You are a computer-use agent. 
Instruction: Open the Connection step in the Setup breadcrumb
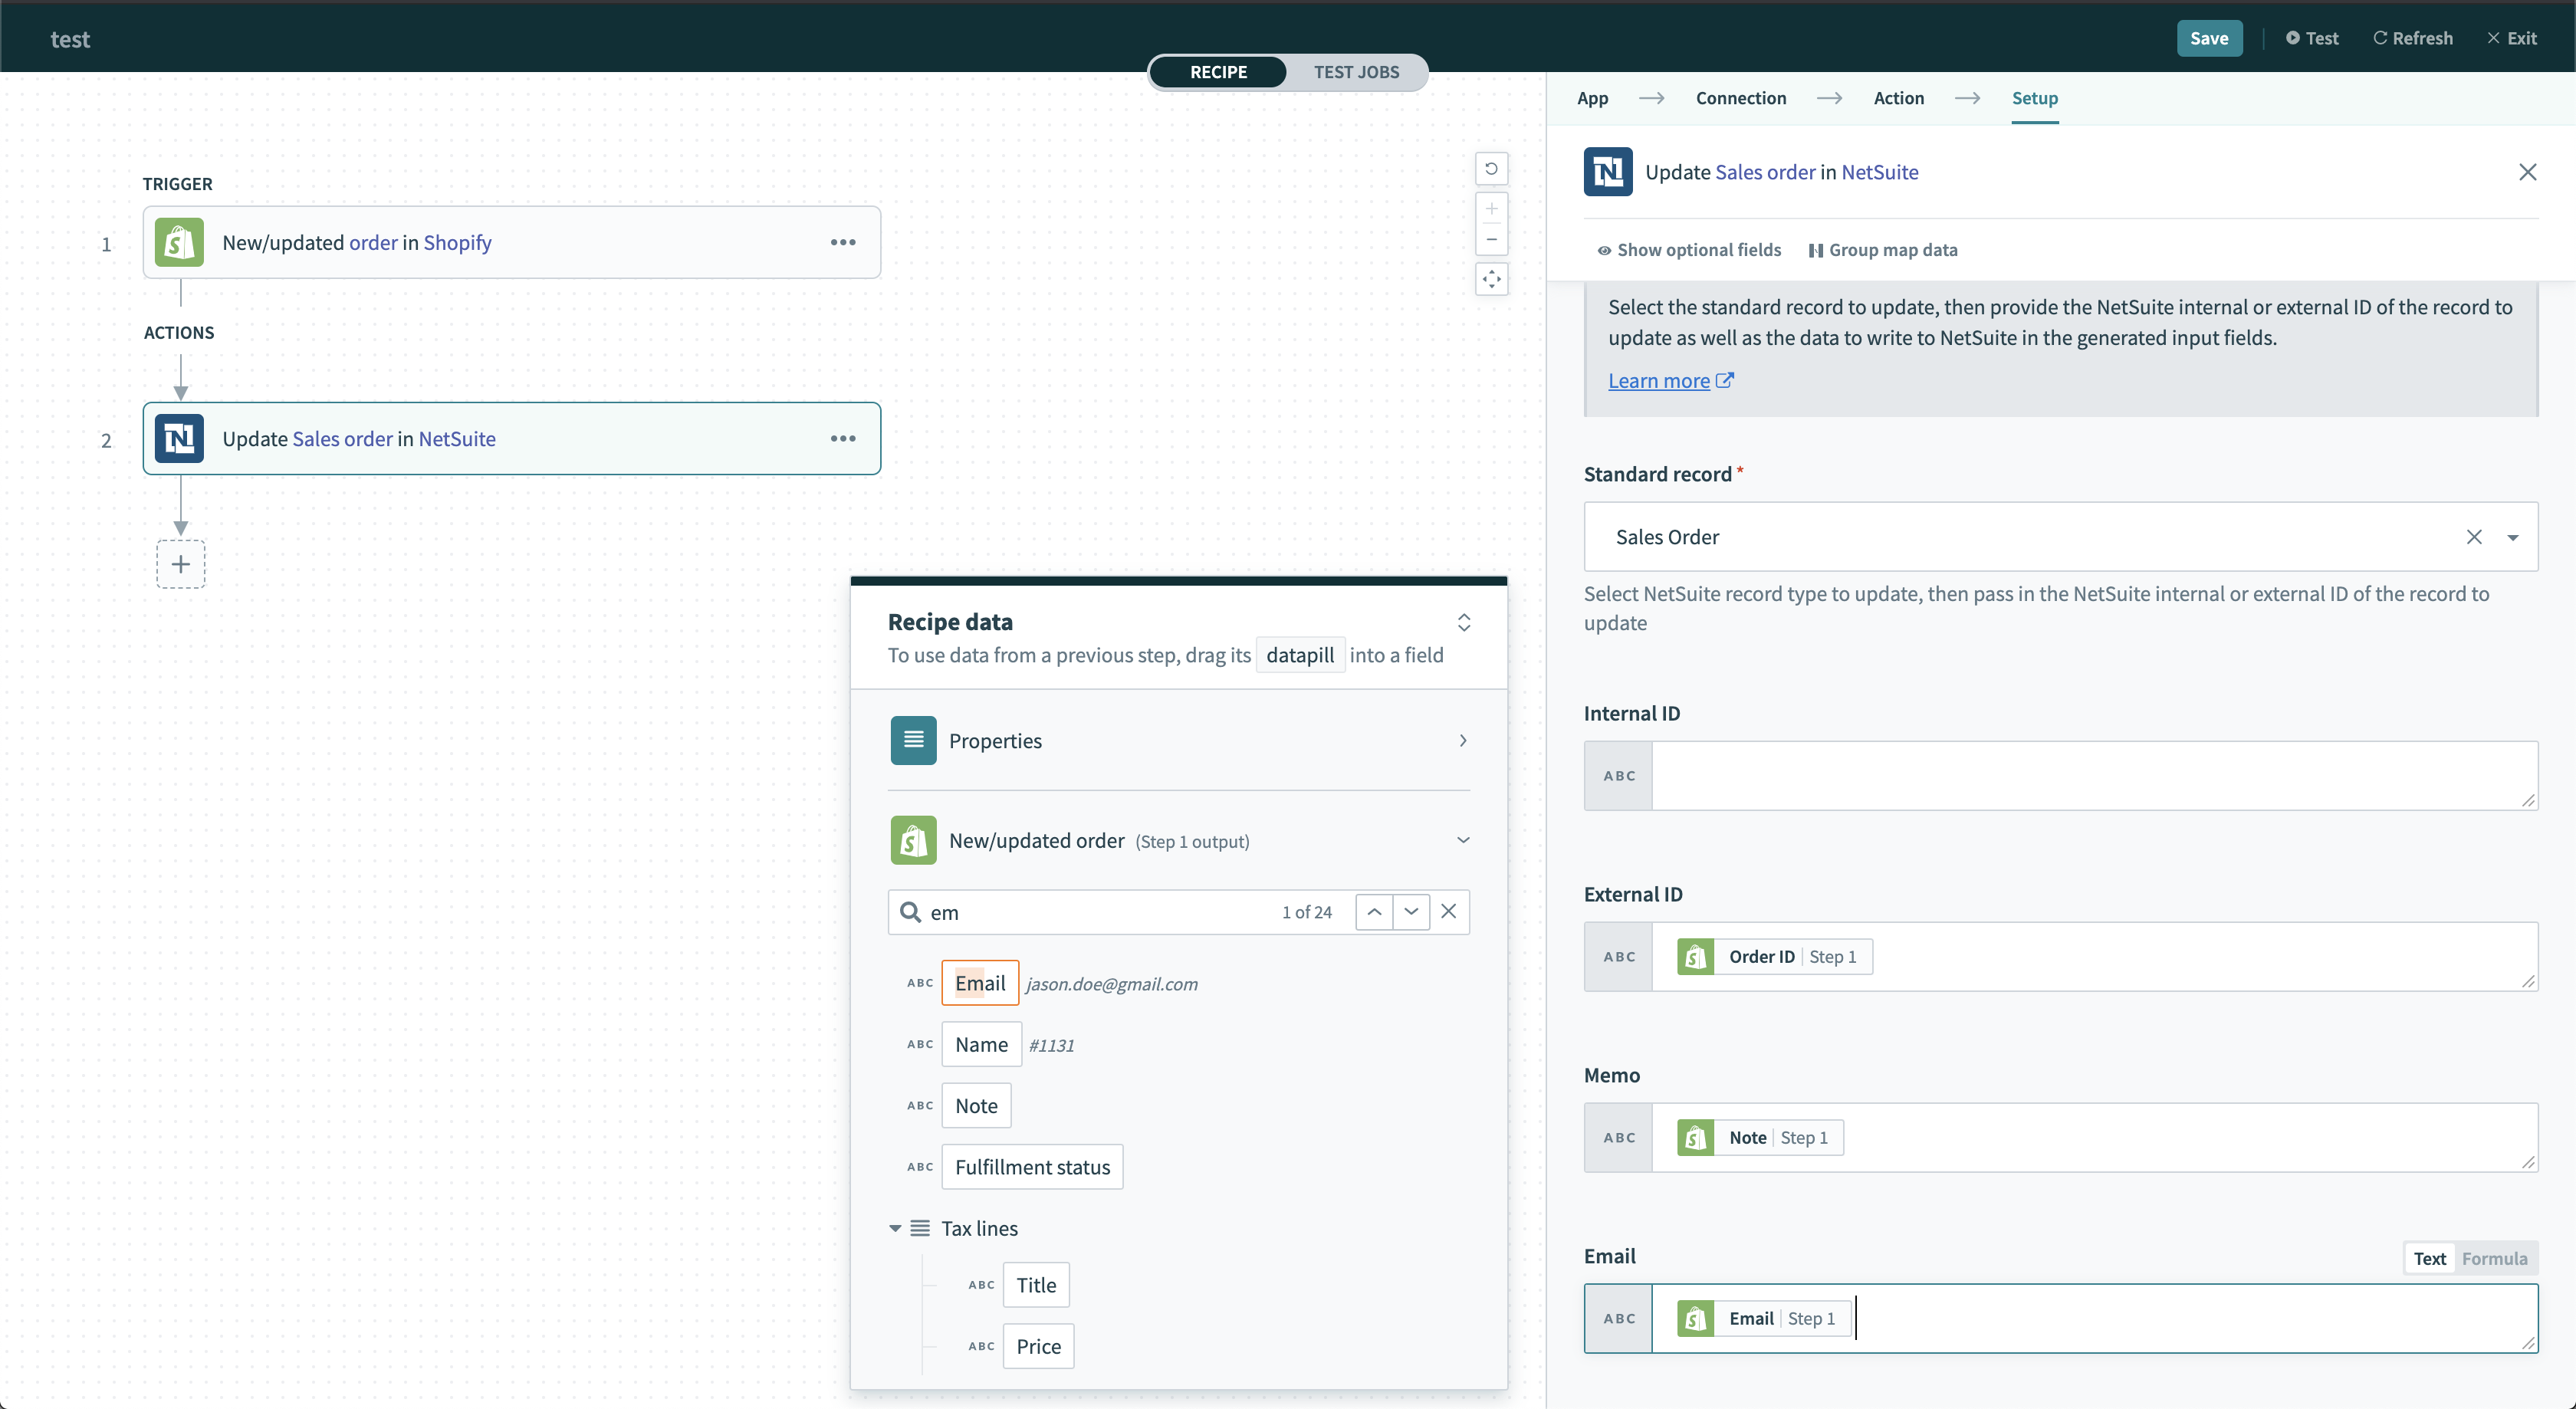tap(1740, 98)
